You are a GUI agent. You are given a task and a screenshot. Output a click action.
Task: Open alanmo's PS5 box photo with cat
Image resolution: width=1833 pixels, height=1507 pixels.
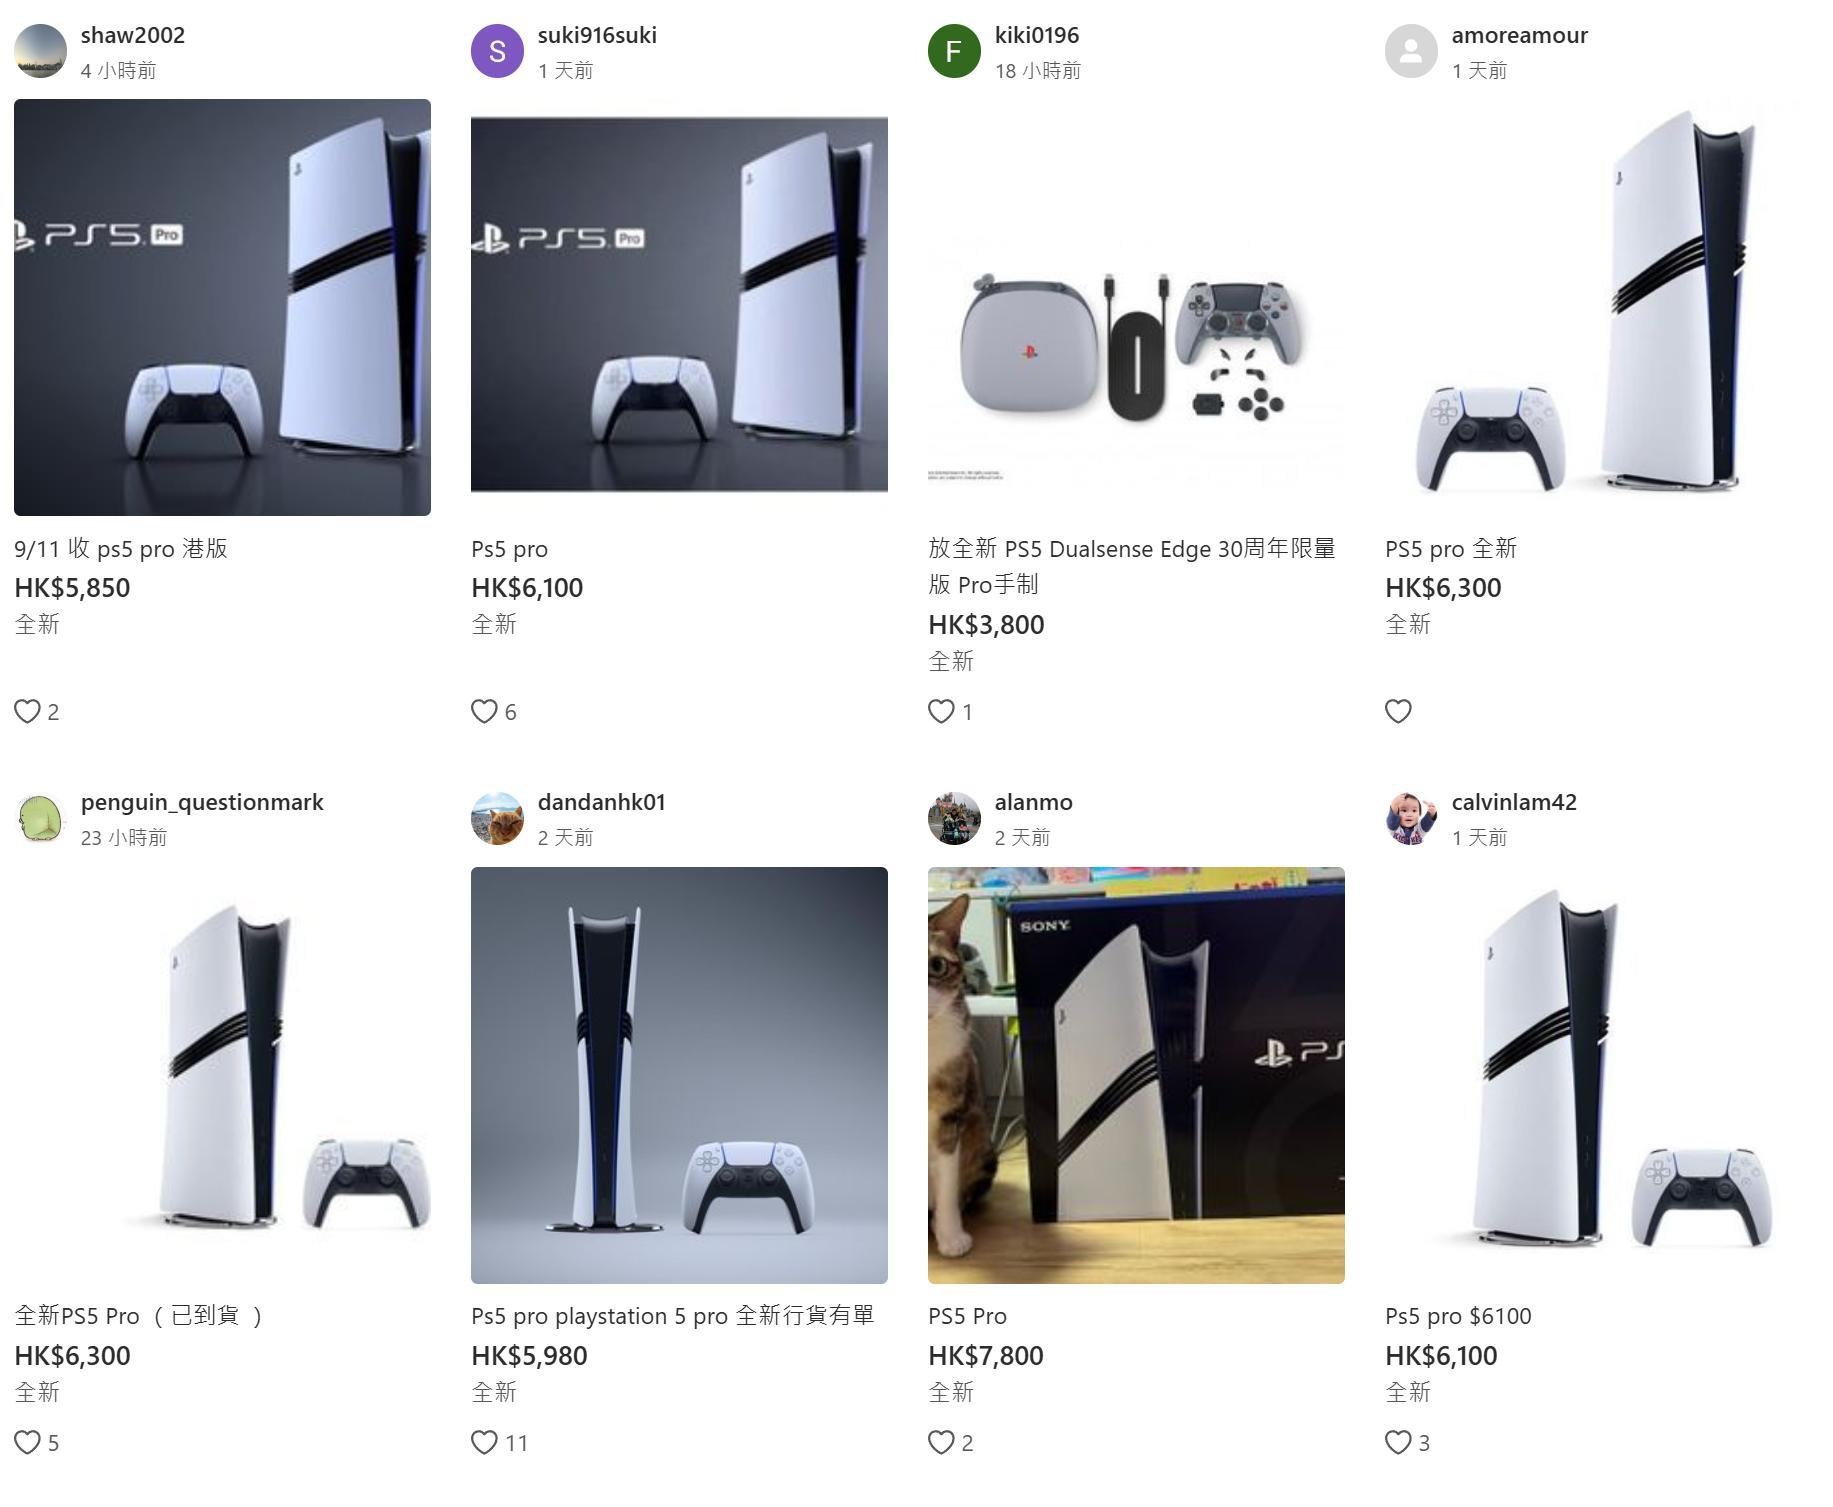click(x=1136, y=1075)
